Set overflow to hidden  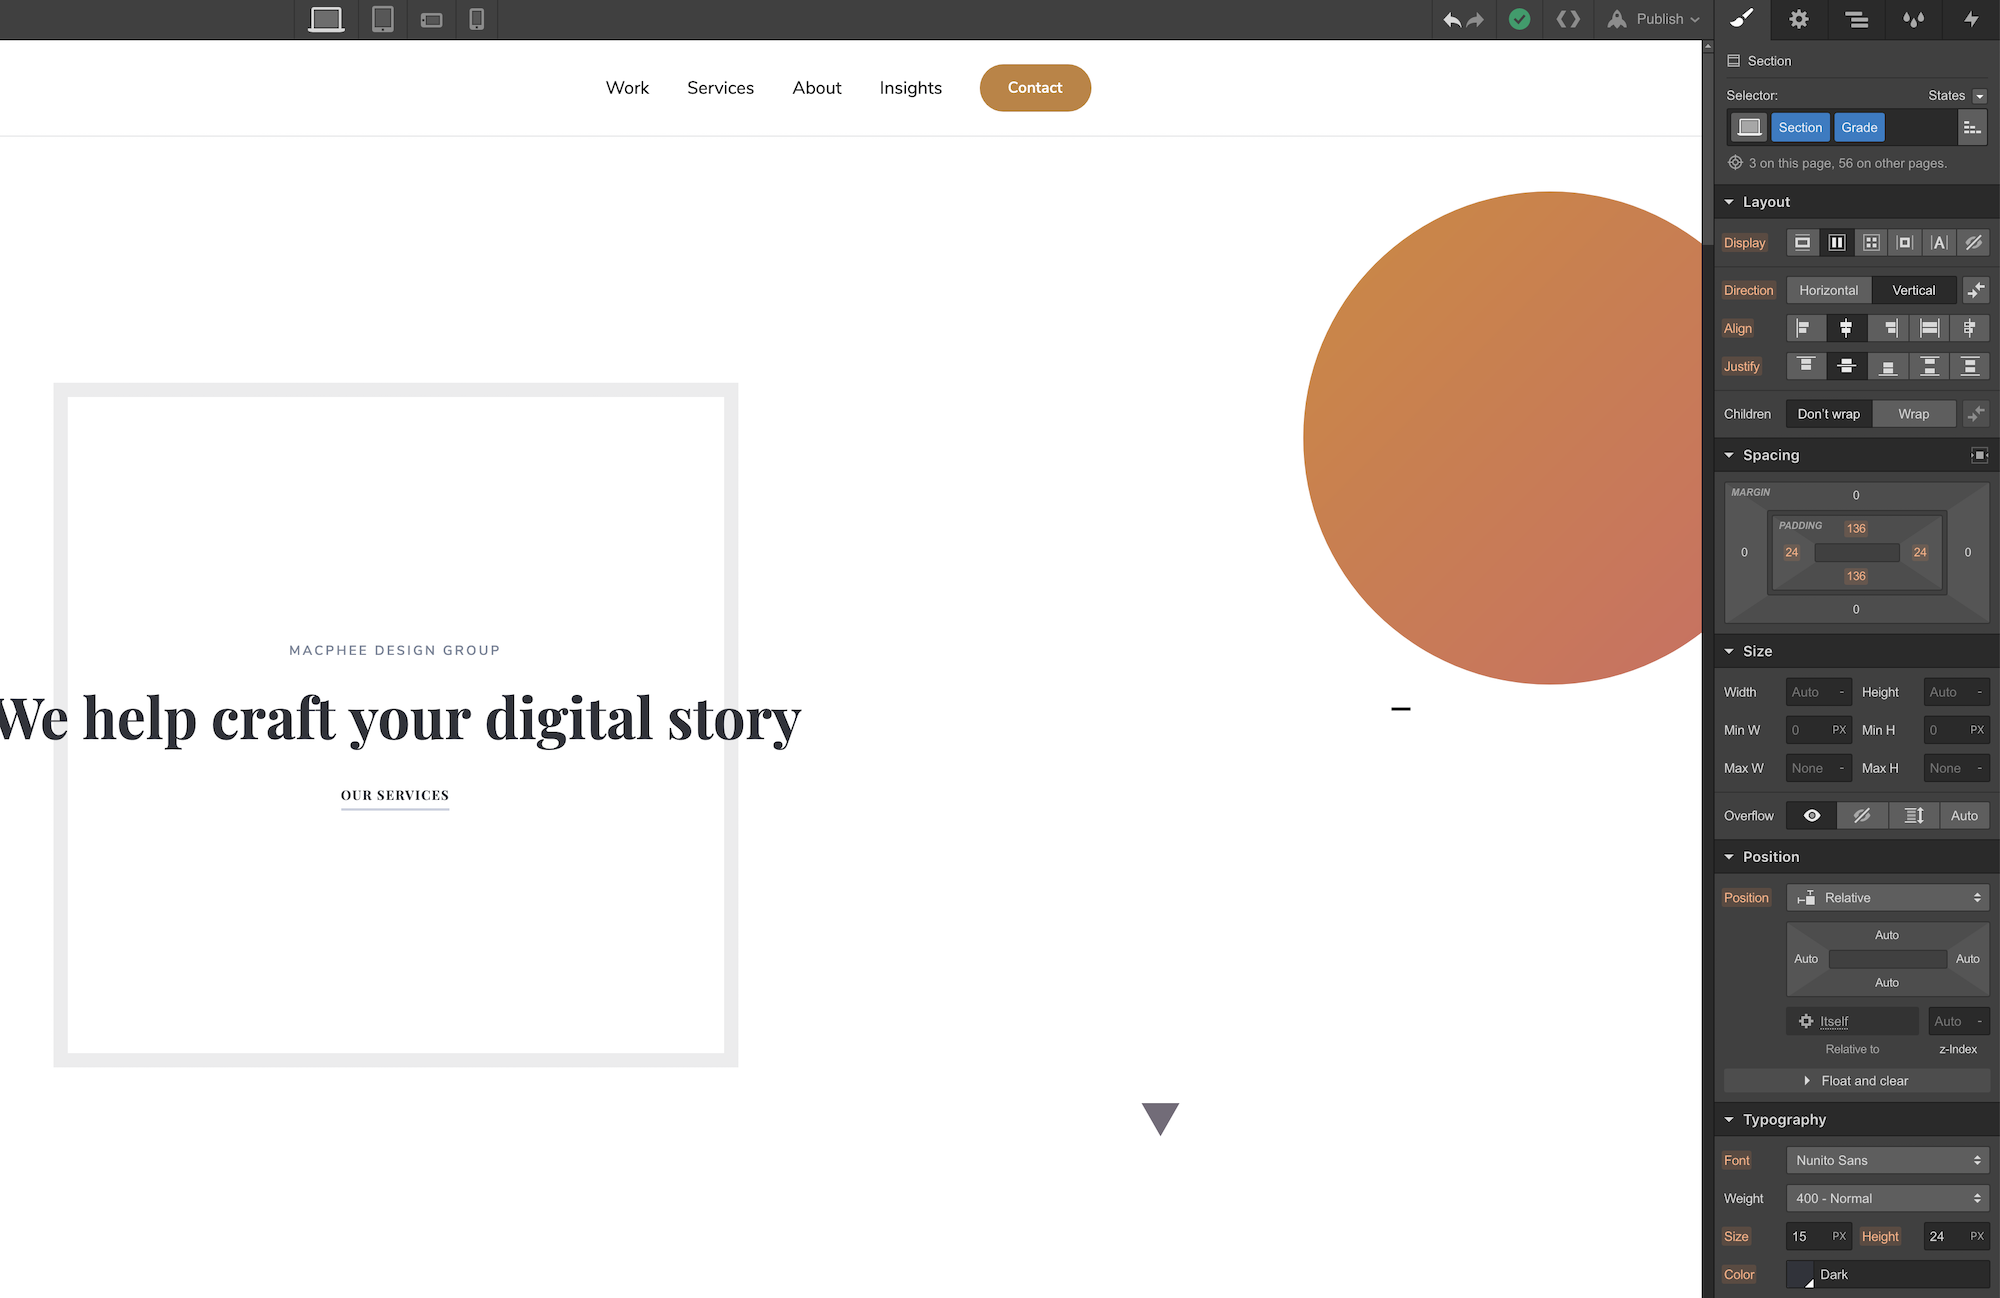point(1862,816)
